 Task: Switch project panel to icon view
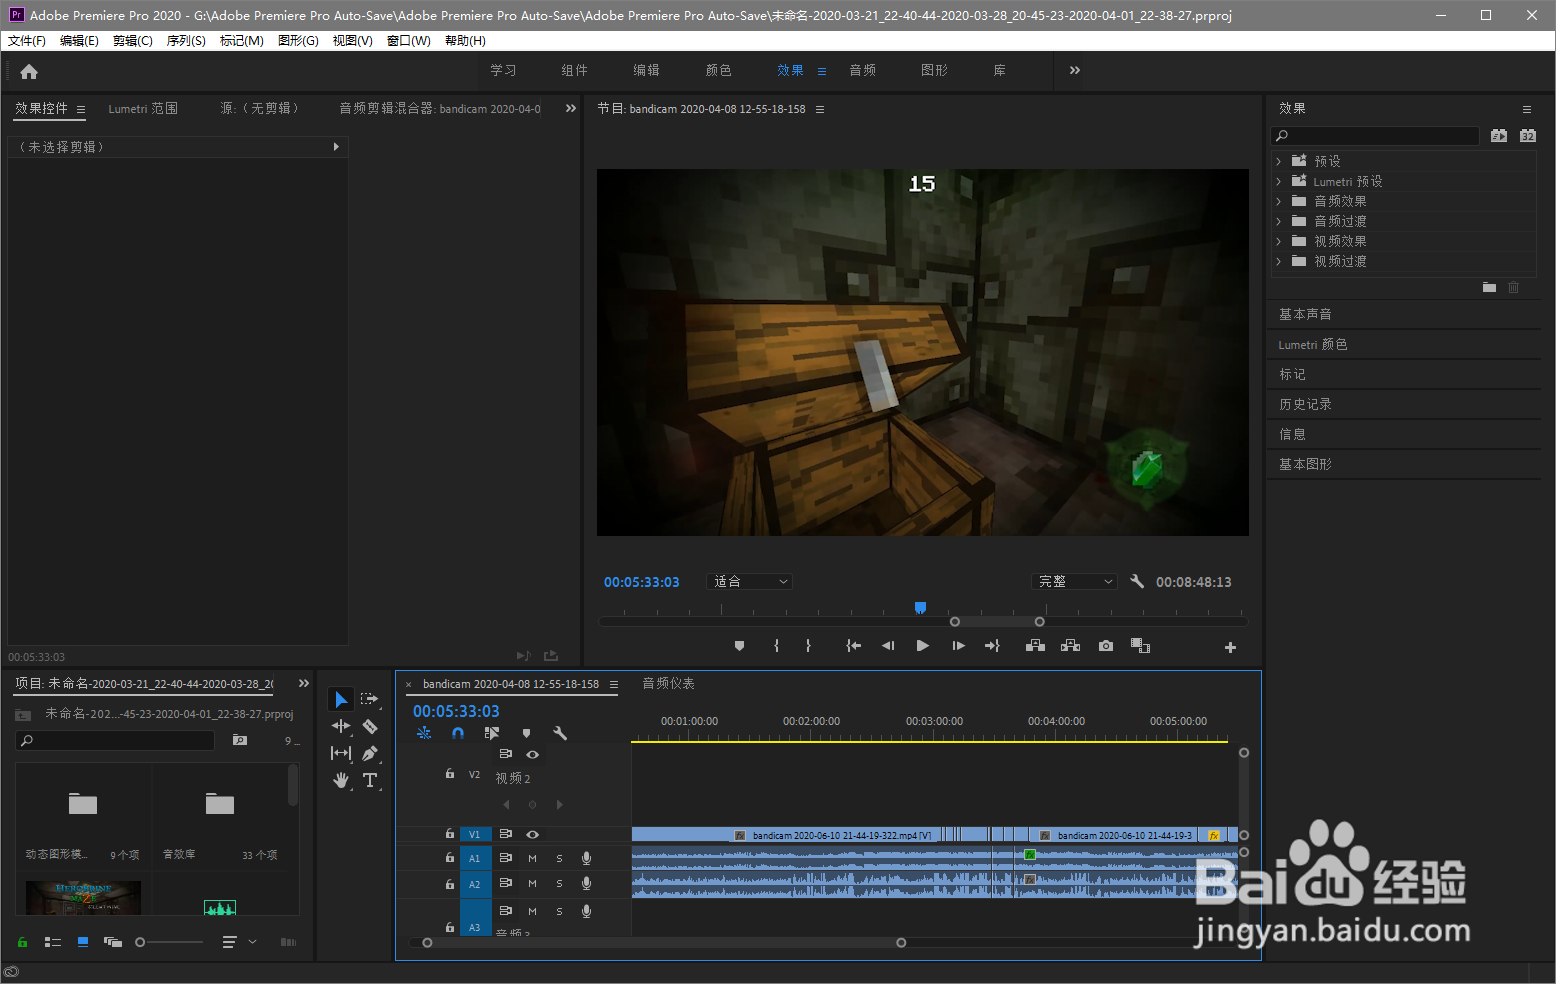[83, 942]
